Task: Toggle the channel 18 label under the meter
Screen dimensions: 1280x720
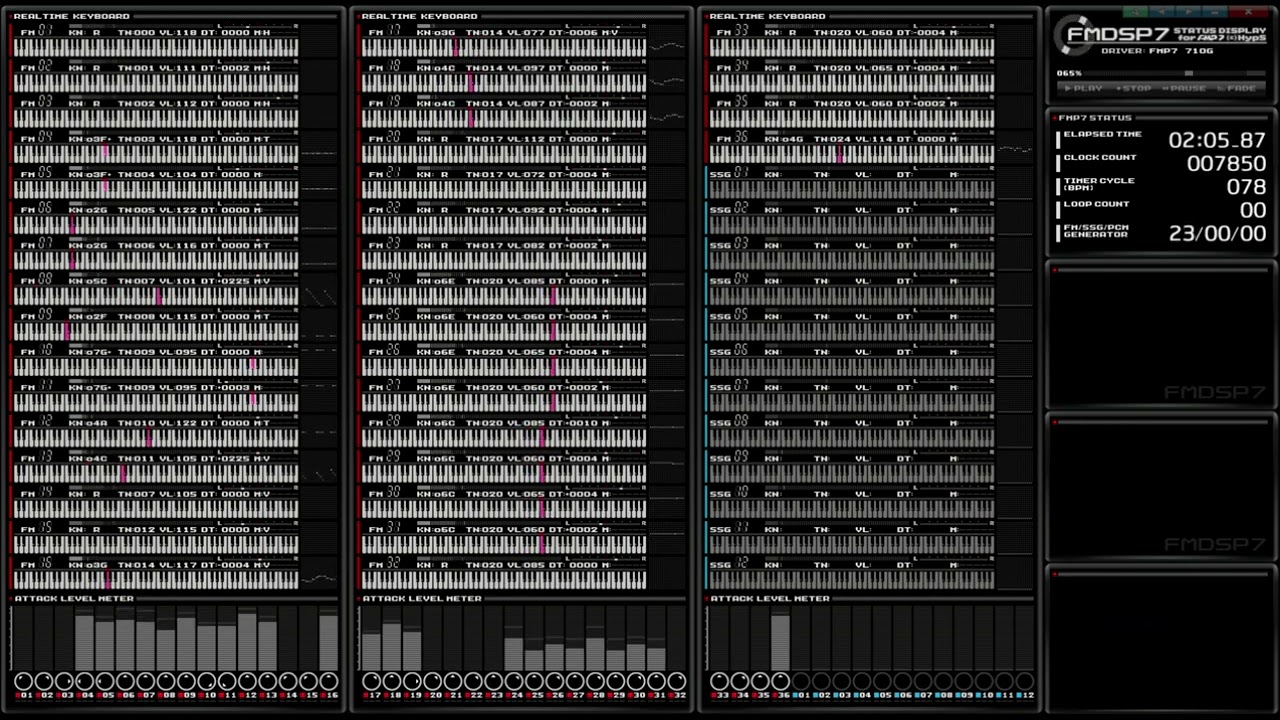Action: pyautogui.click(x=391, y=695)
